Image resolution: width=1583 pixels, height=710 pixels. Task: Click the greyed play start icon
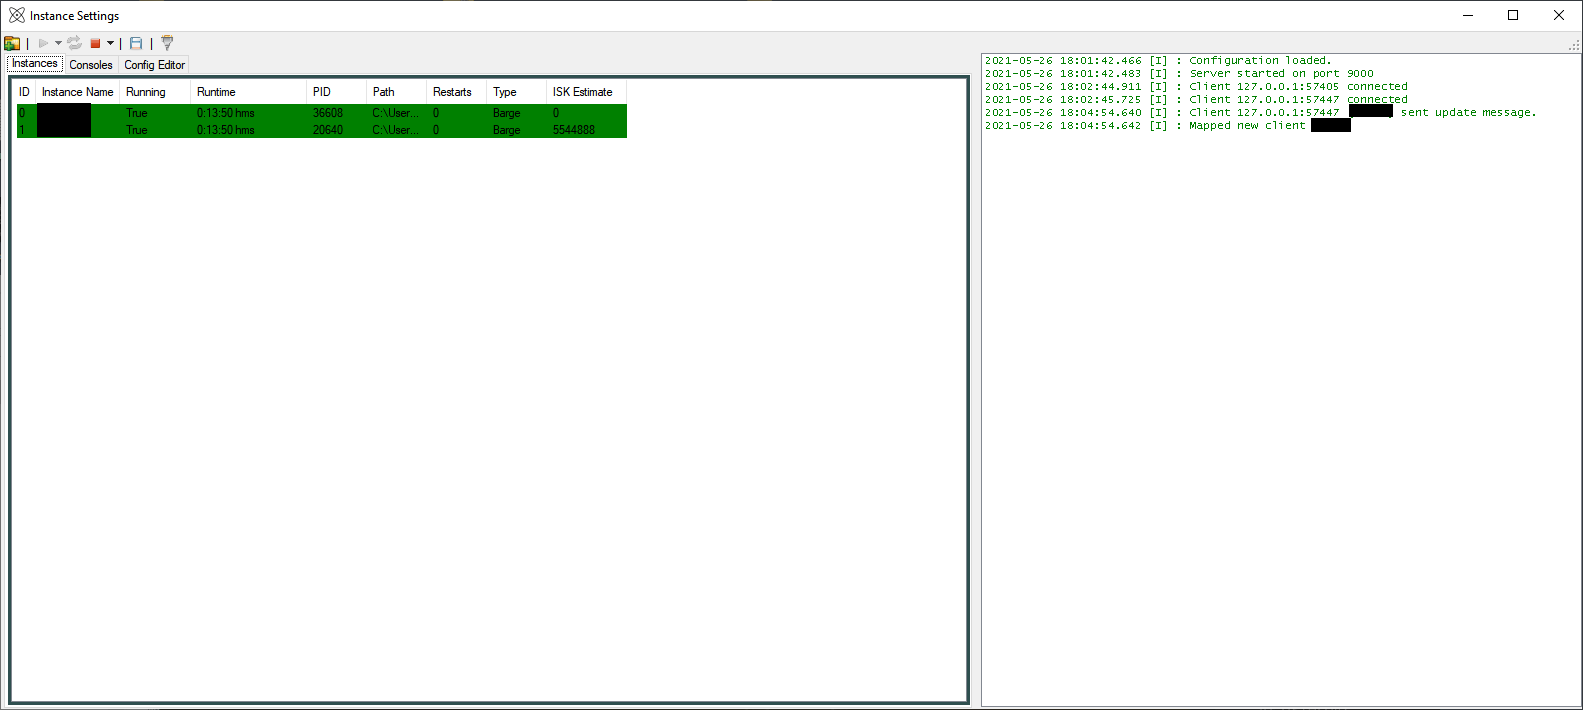[x=43, y=43]
